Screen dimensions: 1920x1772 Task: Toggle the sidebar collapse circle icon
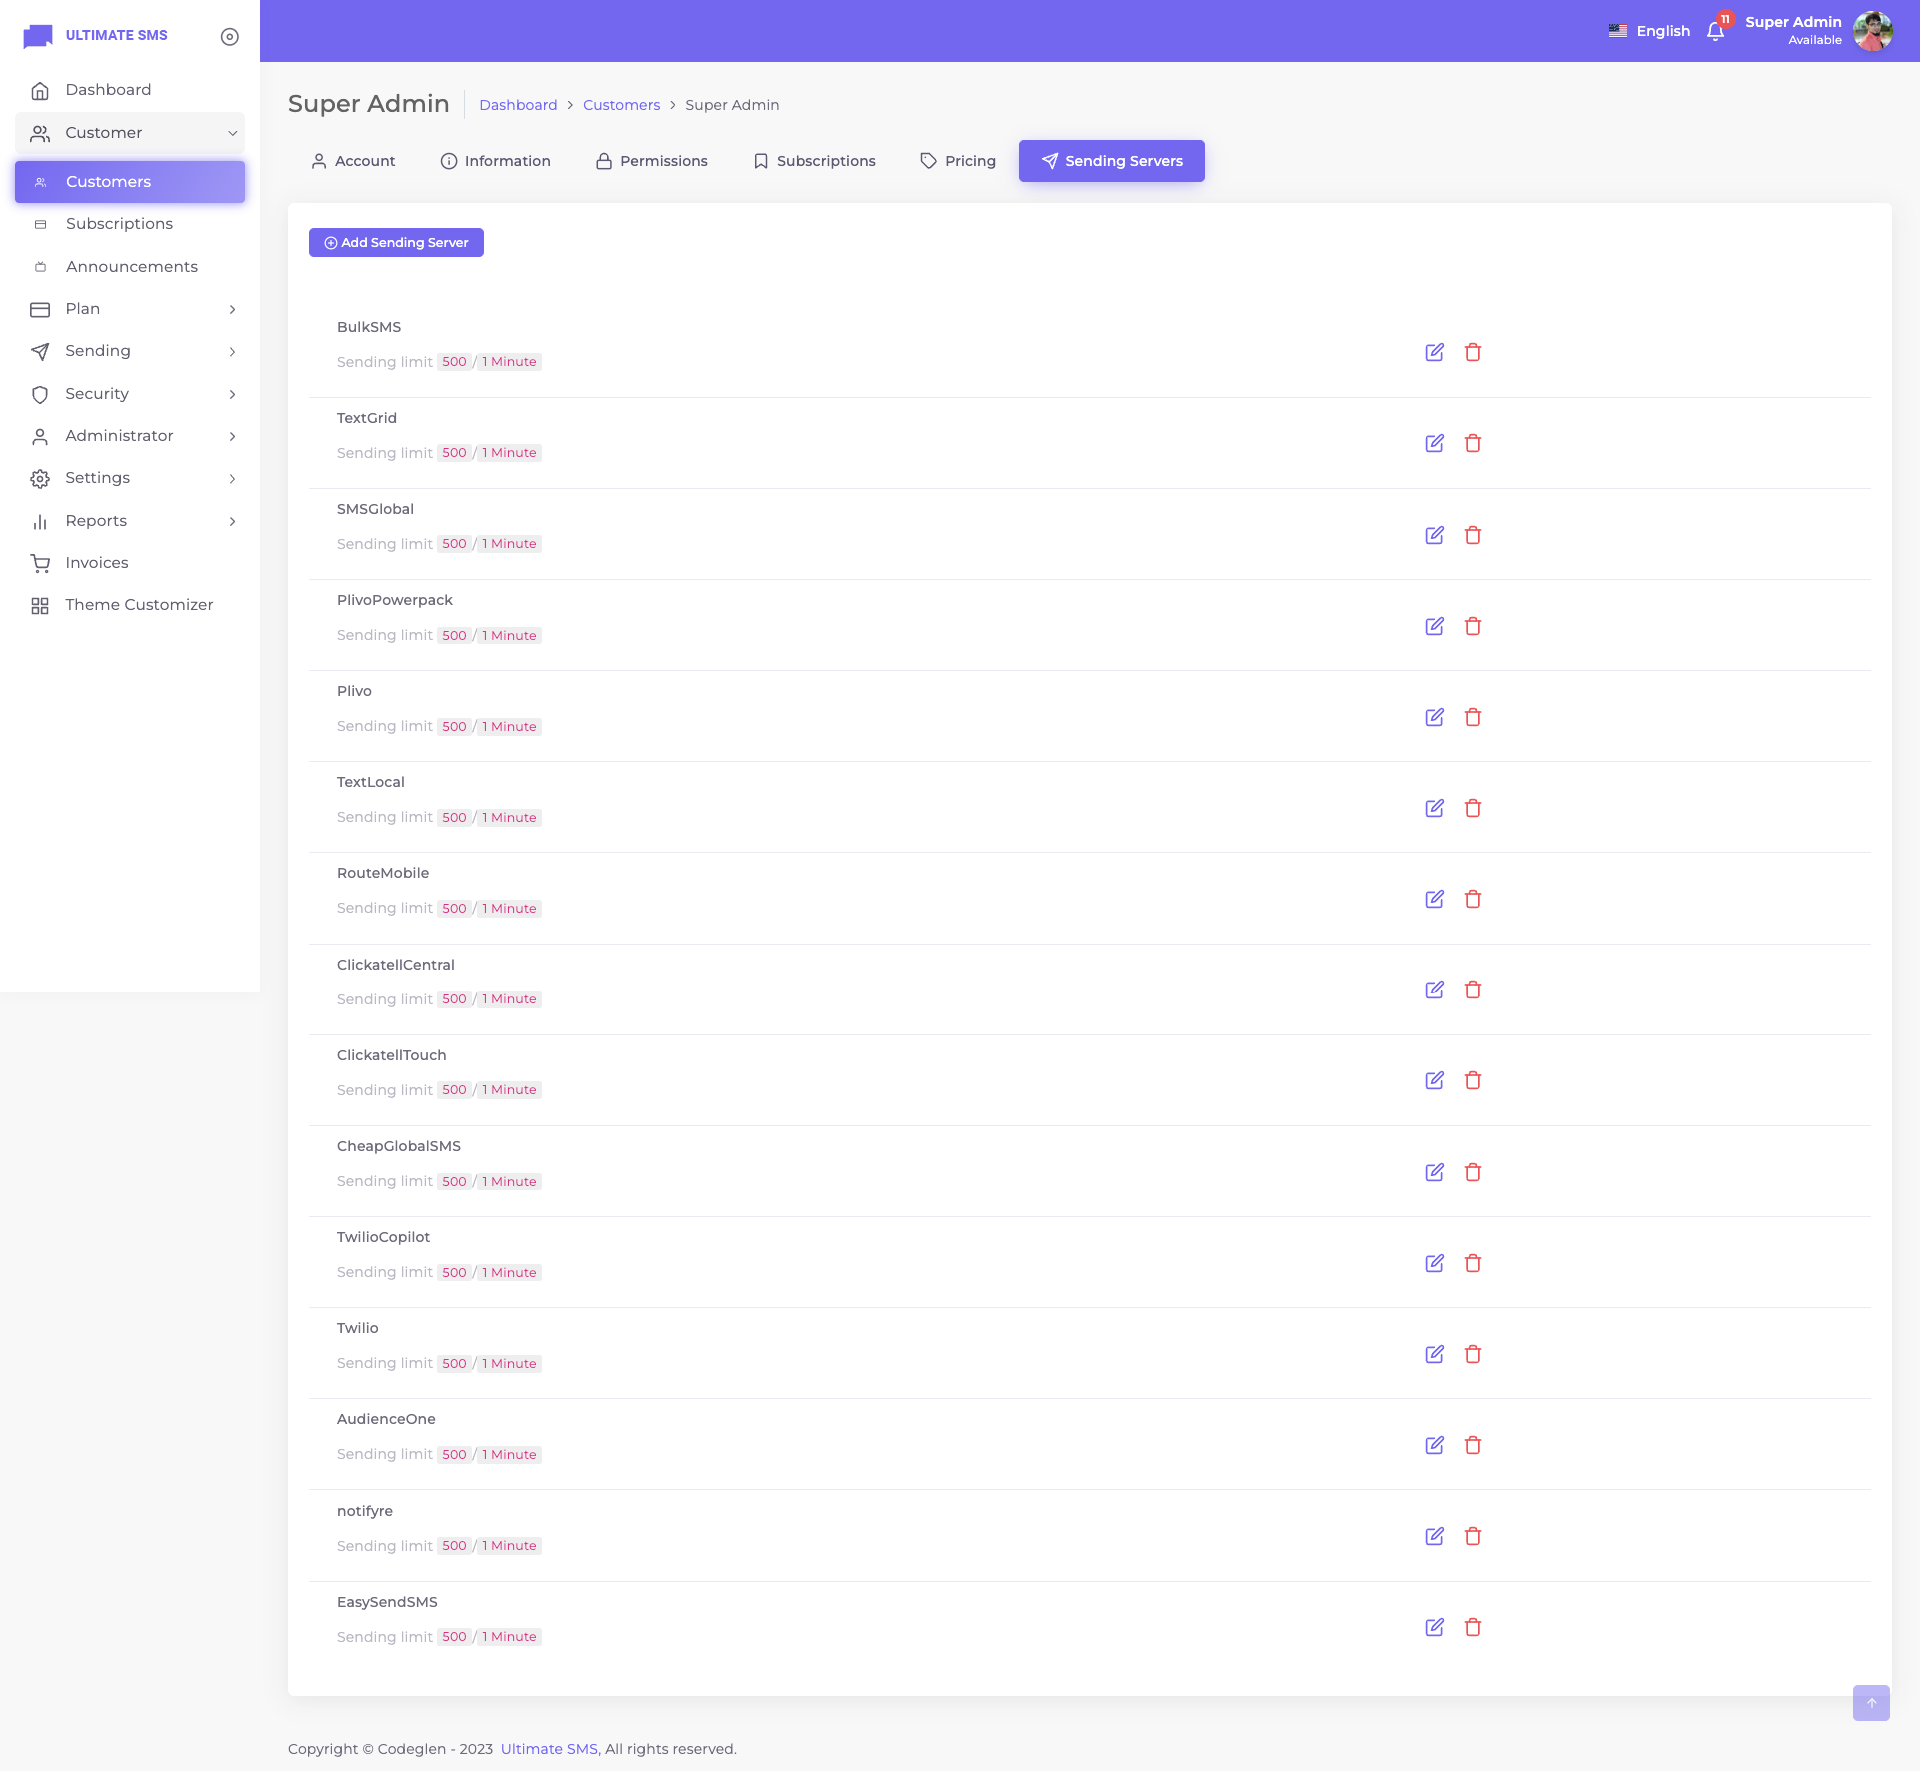(x=230, y=36)
